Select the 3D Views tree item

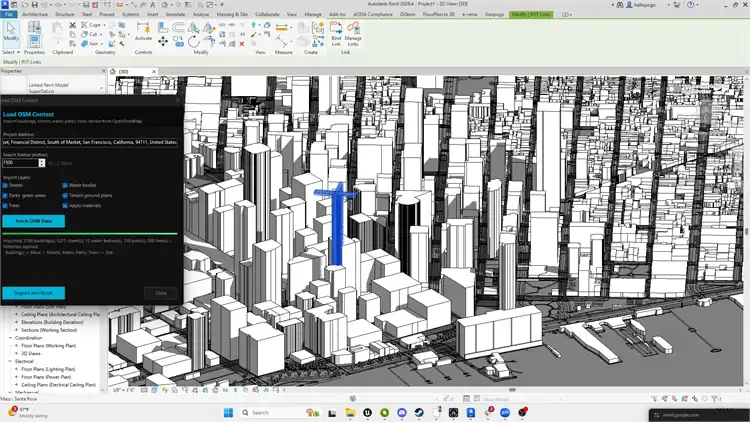(31, 354)
